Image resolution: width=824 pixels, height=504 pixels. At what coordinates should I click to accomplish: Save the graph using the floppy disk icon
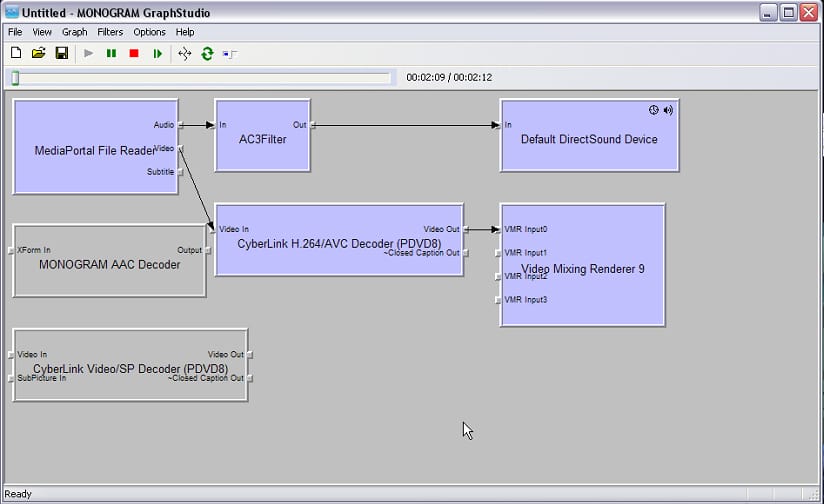tap(62, 53)
